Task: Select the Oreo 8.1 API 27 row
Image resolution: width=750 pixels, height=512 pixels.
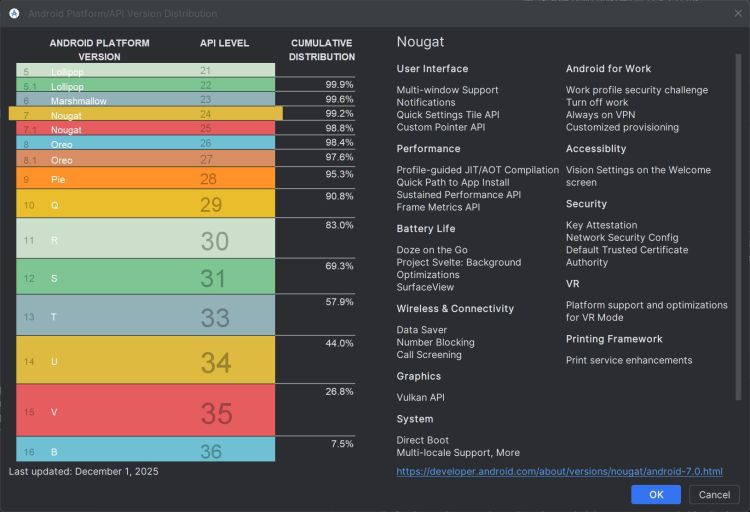Action: [x=145, y=159]
